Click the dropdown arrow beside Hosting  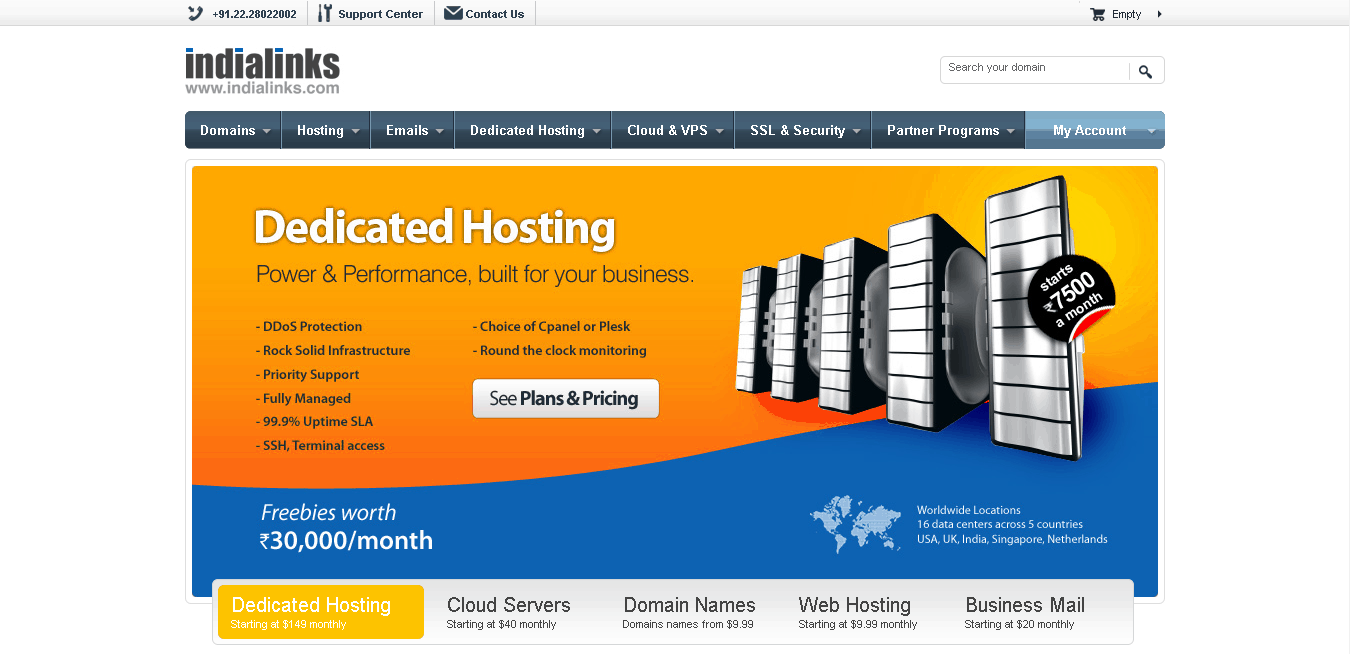pos(355,131)
